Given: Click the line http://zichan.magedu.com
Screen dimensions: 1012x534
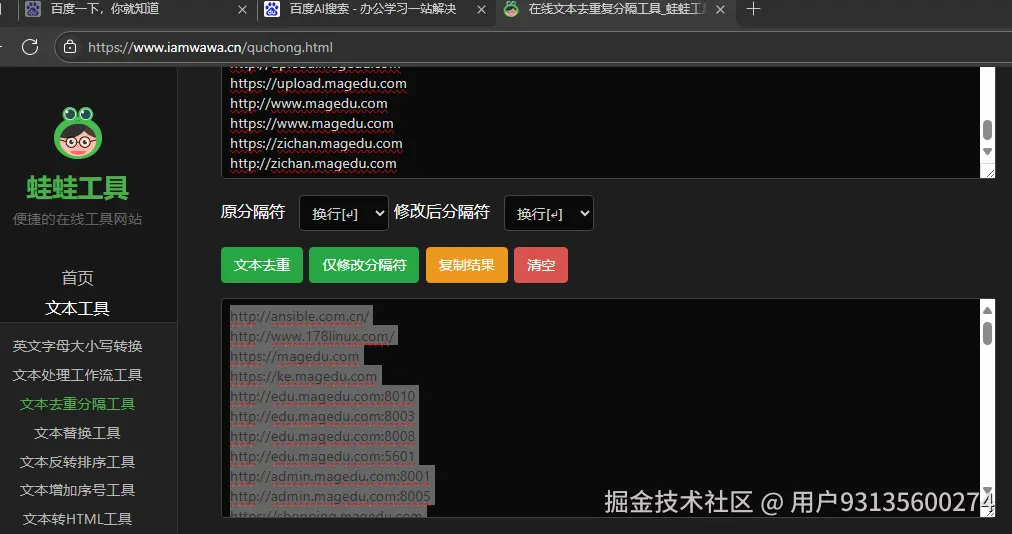Looking at the screenshot, I should 313,163.
